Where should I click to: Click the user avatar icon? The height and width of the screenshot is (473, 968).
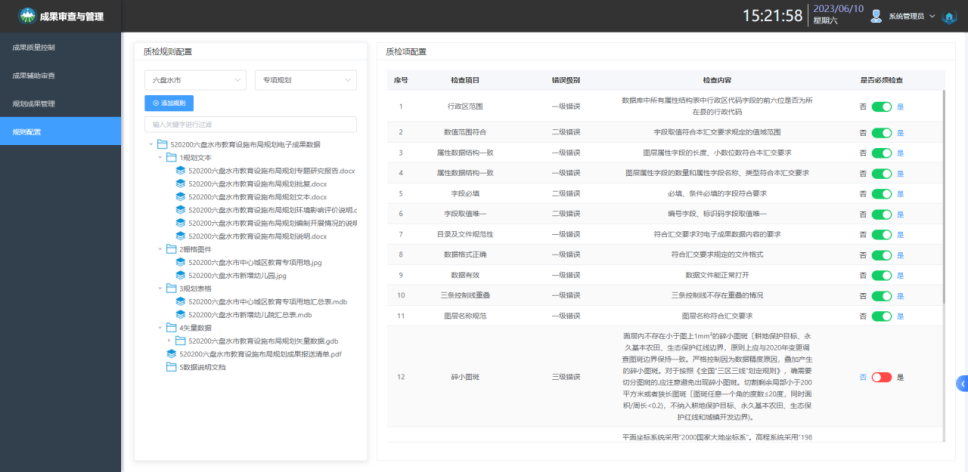pyautogui.click(x=875, y=16)
